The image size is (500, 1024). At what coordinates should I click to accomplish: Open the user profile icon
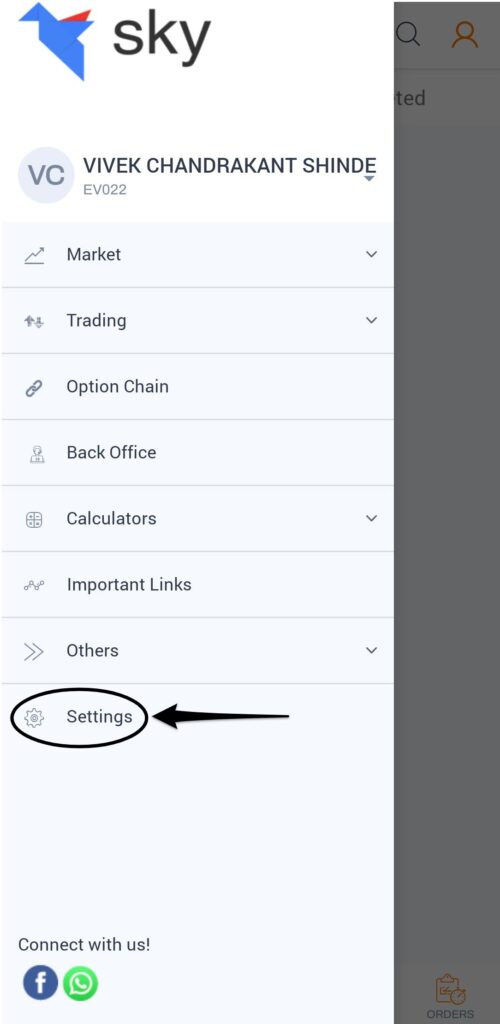pyautogui.click(x=465, y=35)
